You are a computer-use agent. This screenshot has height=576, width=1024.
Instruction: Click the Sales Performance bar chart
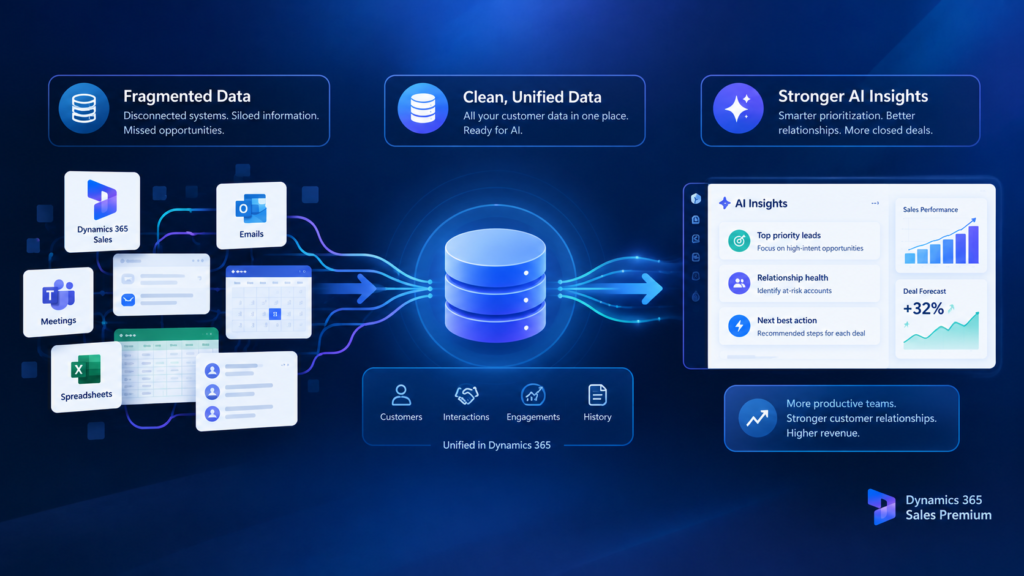pyautogui.click(x=941, y=240)
